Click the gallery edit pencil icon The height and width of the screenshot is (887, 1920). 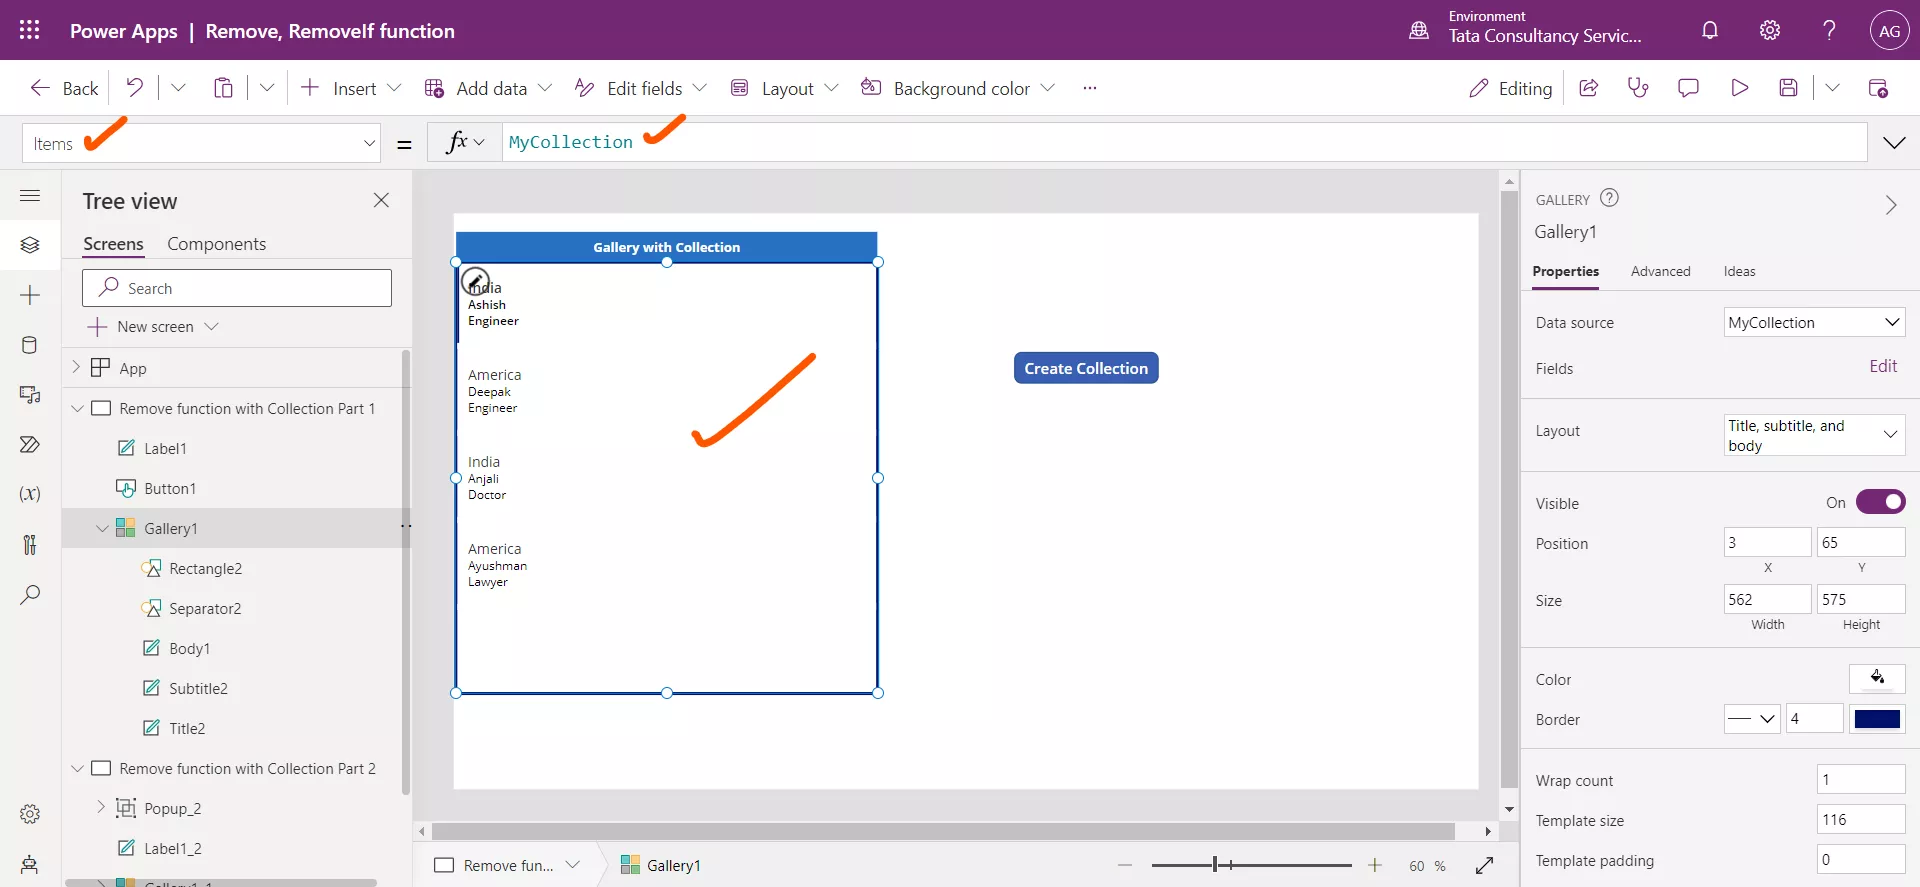tap(476, 281)
